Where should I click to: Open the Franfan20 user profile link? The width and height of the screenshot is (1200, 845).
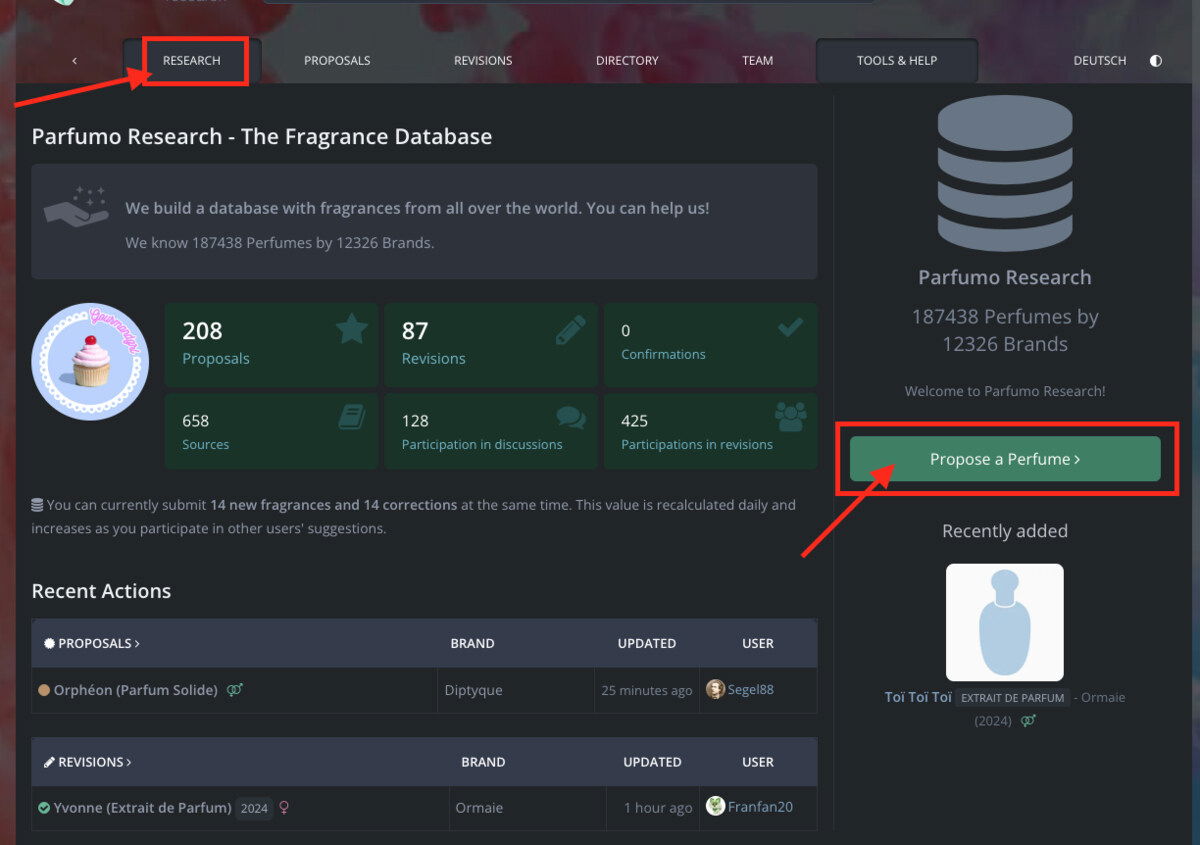coord(760,807)
